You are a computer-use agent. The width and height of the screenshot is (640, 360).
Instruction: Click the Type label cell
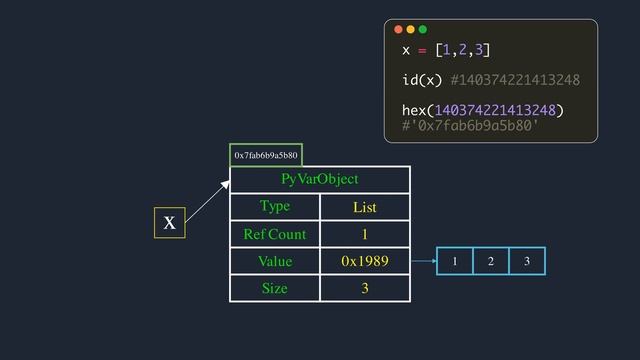coord(275,207)
